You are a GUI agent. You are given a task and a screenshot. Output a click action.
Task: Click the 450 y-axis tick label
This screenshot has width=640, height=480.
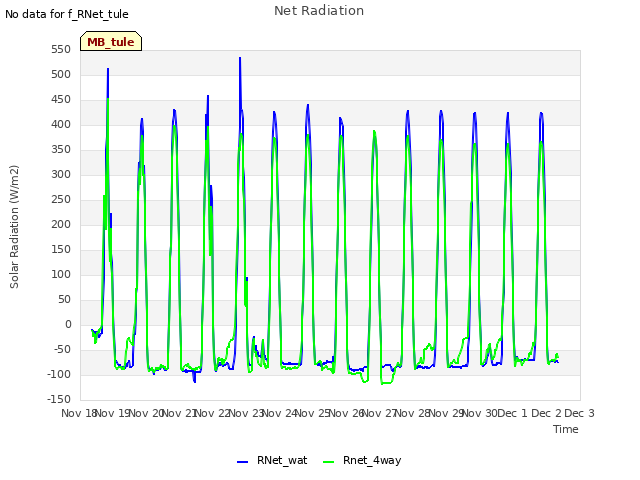[x=61, y=100]
